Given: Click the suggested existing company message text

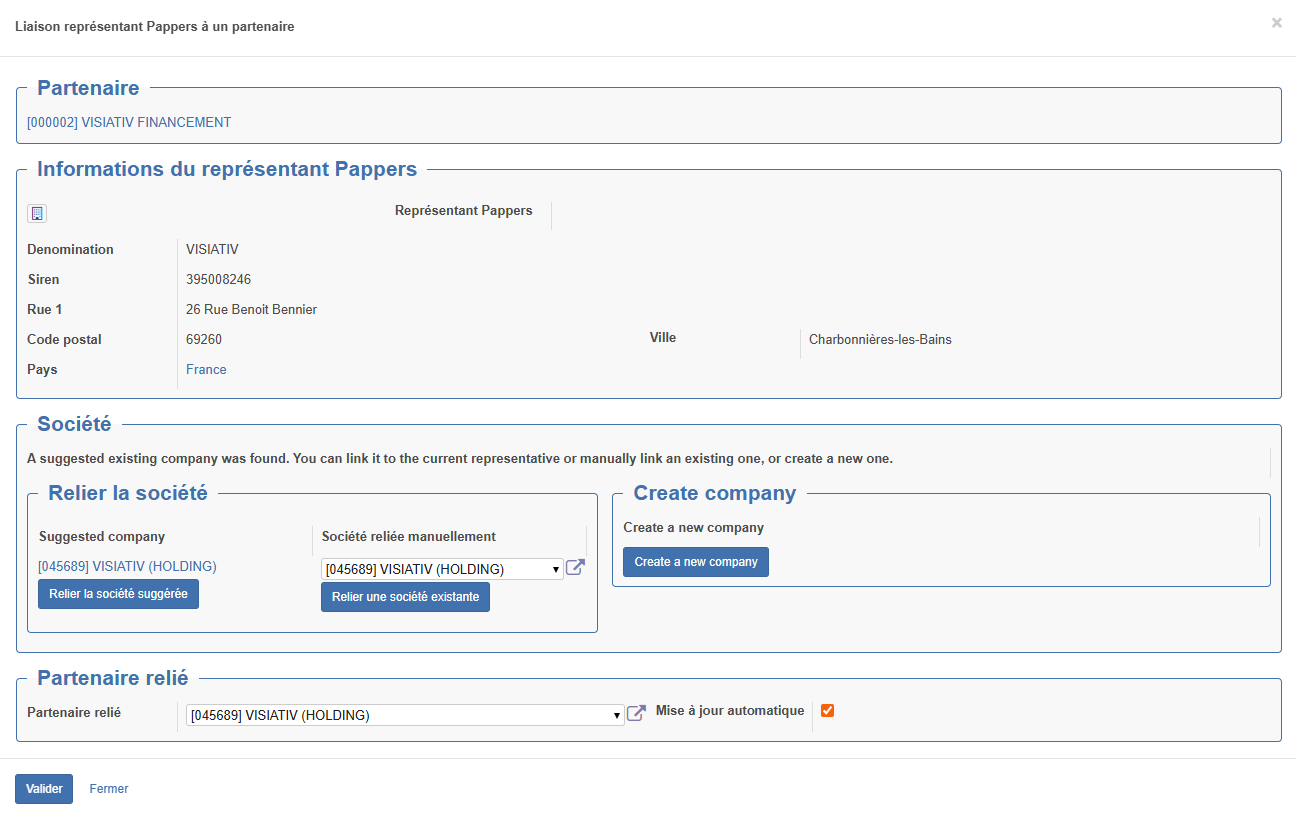Looking at the screenshot, I should (460, 459).
